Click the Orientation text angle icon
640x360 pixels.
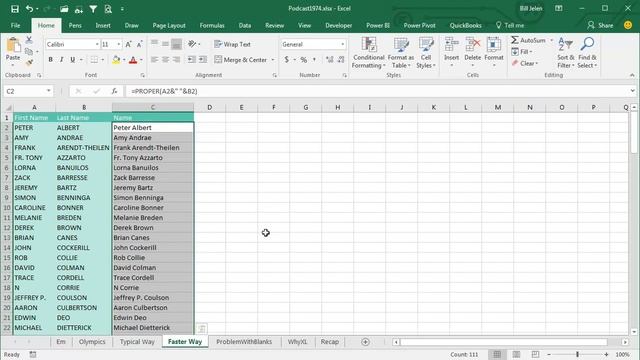point(192,44)
